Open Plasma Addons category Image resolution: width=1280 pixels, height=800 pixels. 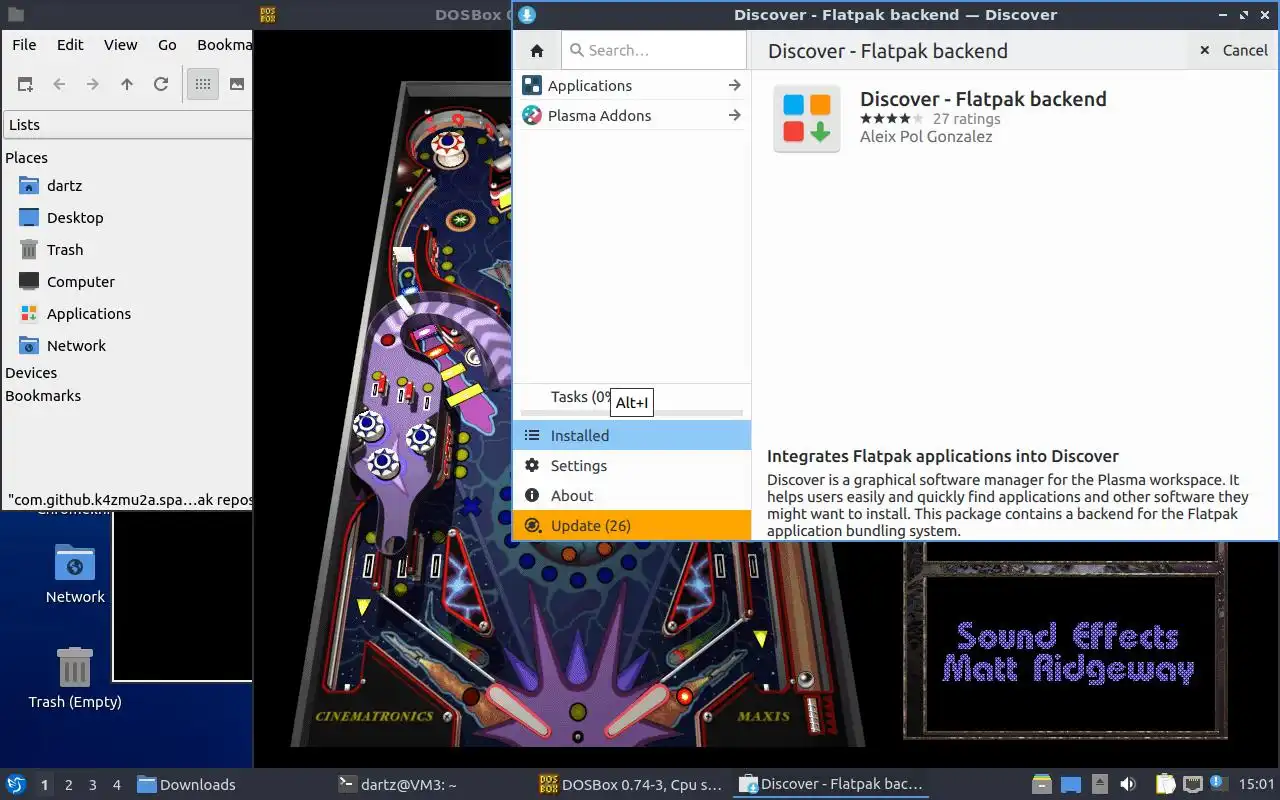[x=632, y=116]
